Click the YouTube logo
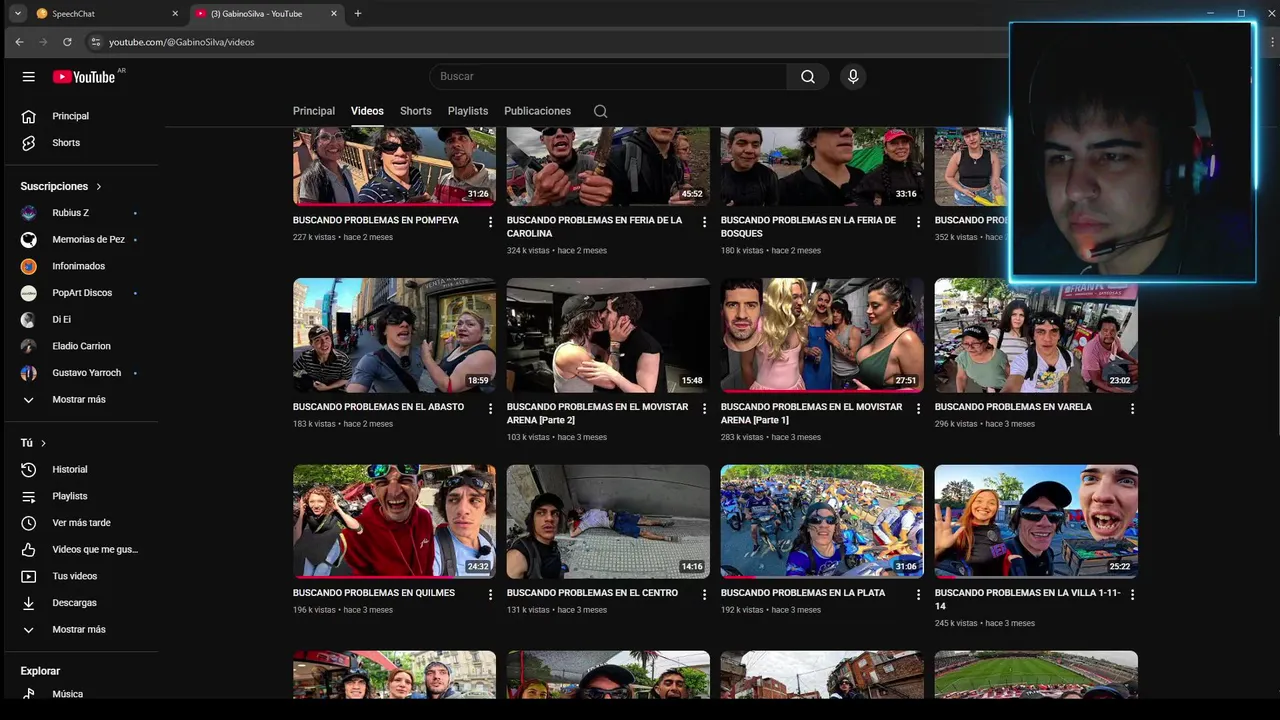 (84, 77)
